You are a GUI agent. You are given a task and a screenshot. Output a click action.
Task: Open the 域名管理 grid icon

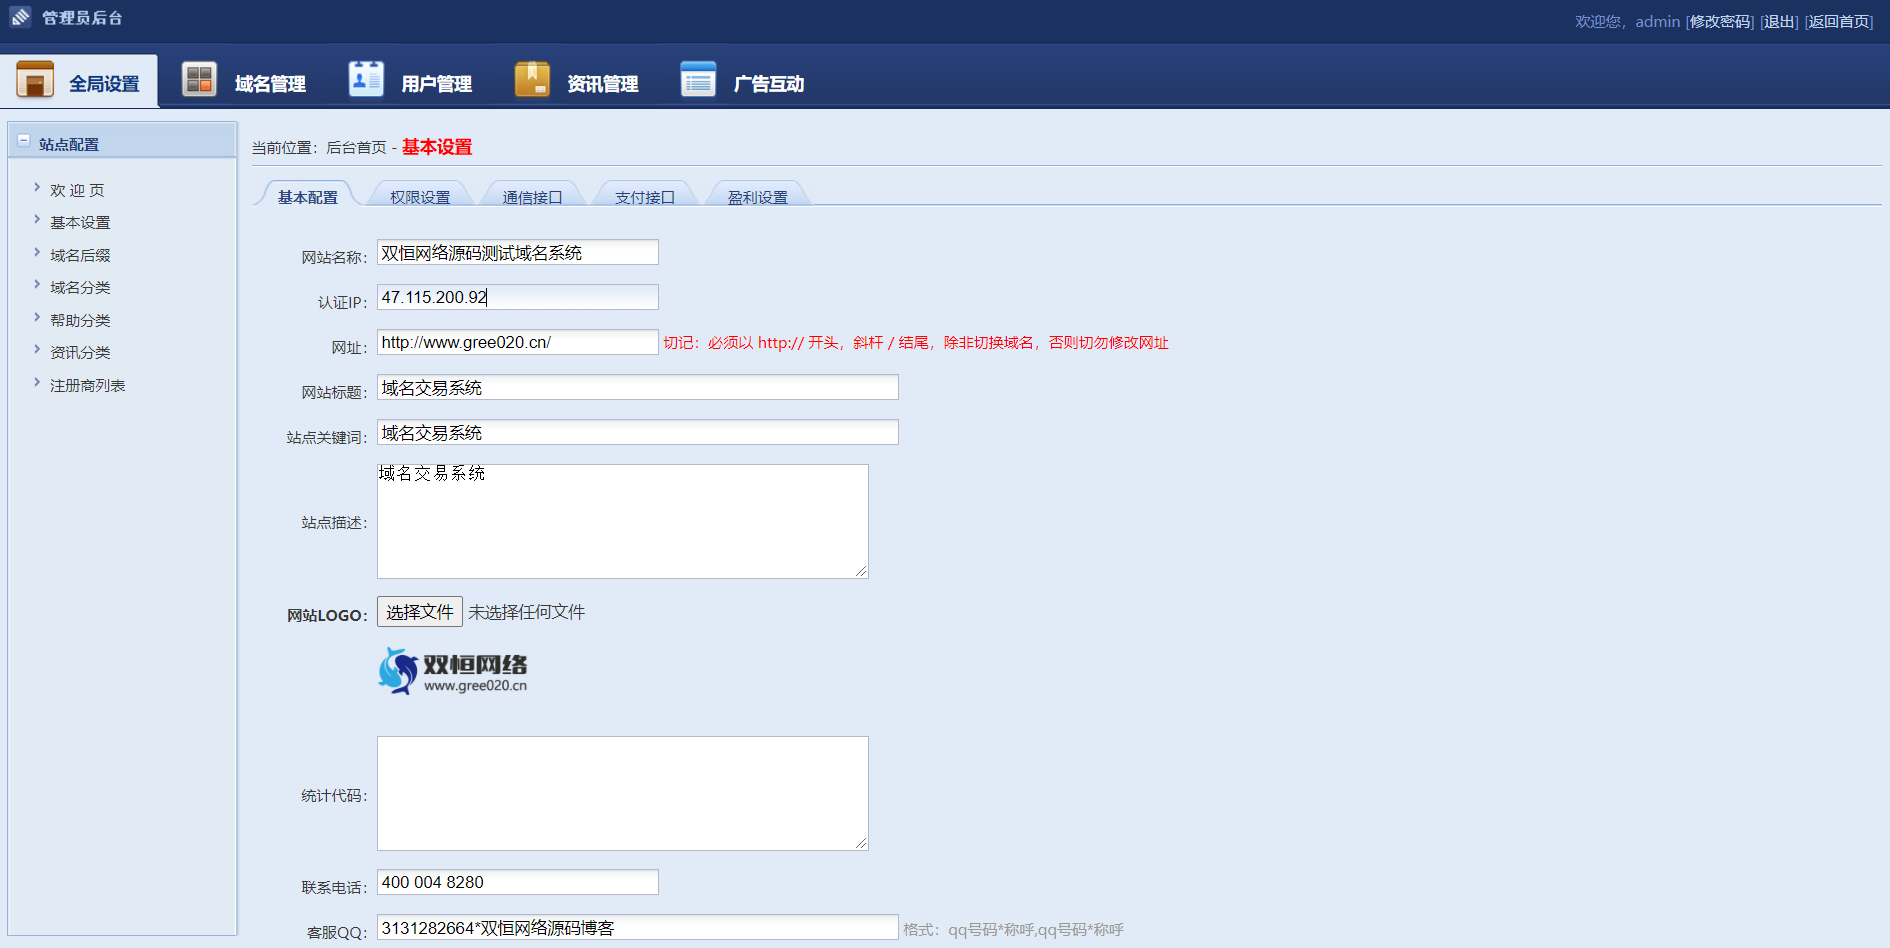pyautogui.click(x=199, y=80)
